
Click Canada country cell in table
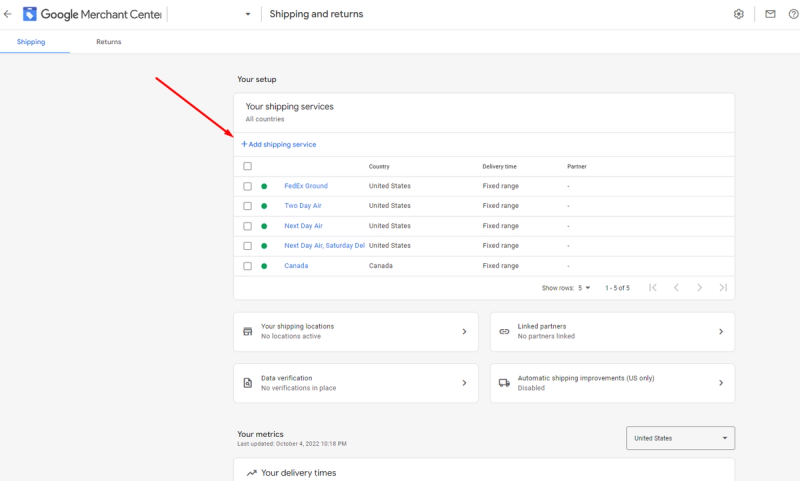(381, 265)
